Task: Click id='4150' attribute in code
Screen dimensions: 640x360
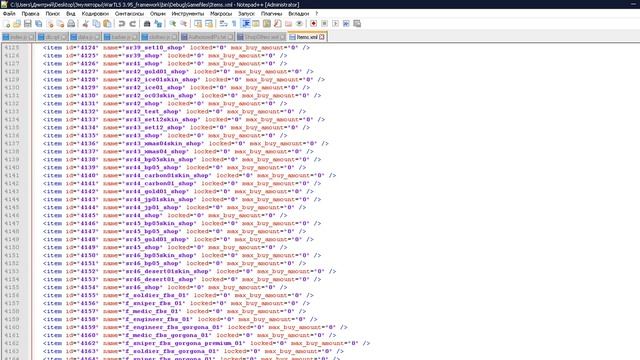Action: pyautogui.click(x=82, y=256)
